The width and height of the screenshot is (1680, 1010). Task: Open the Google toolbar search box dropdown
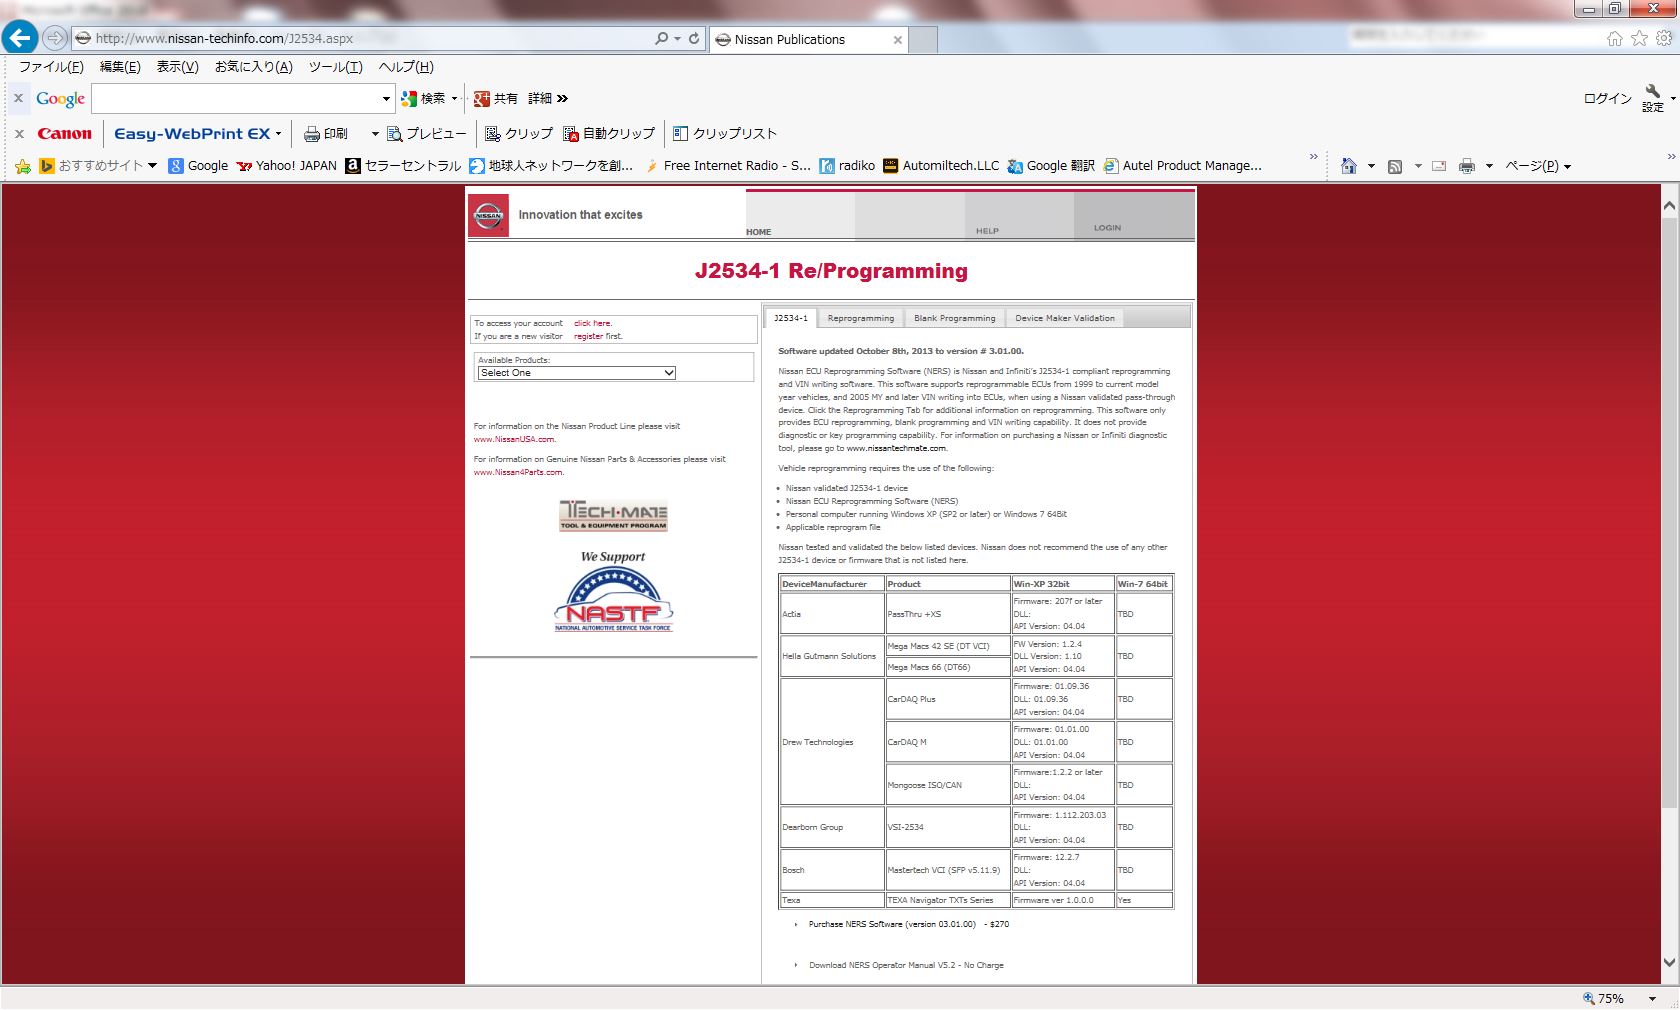click(386, 98)
